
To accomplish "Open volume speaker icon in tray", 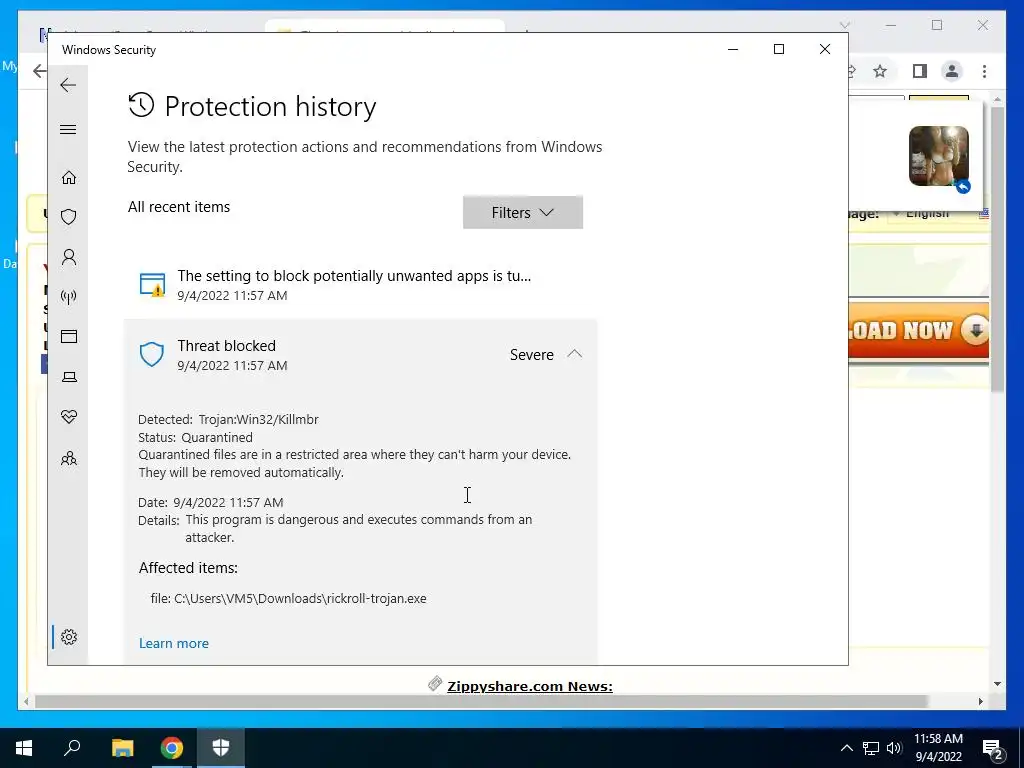I will 894,748.
